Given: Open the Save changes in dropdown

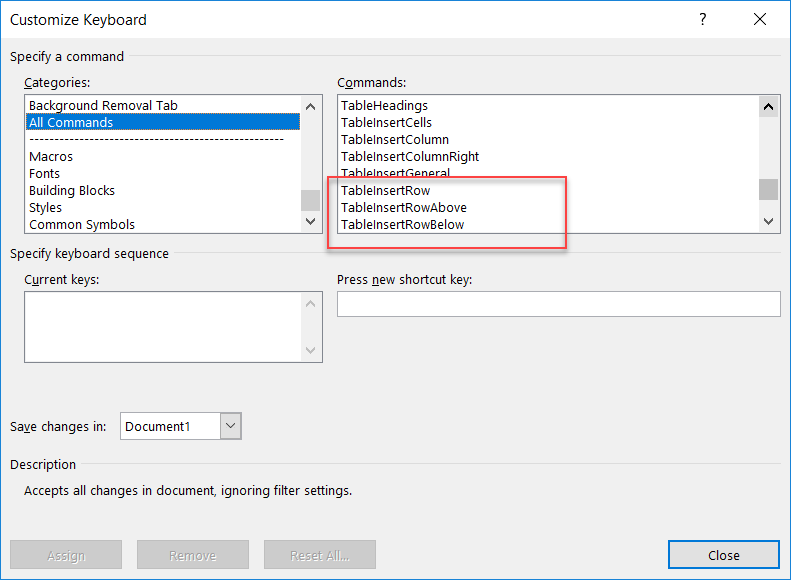Looking at the screenshot, I should point(231,426).
